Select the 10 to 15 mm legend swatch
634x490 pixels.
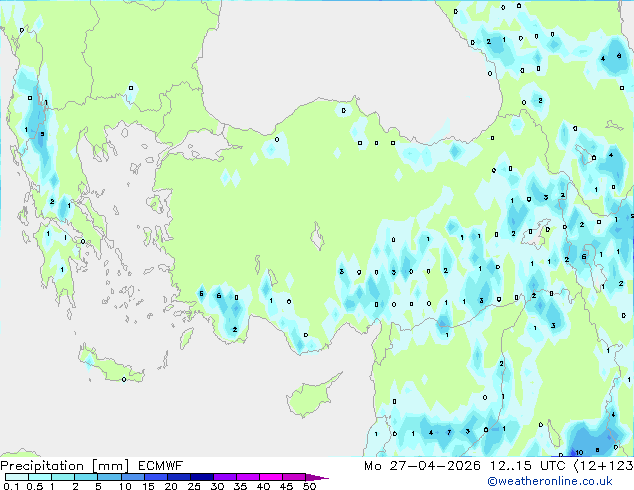point(133,477)
